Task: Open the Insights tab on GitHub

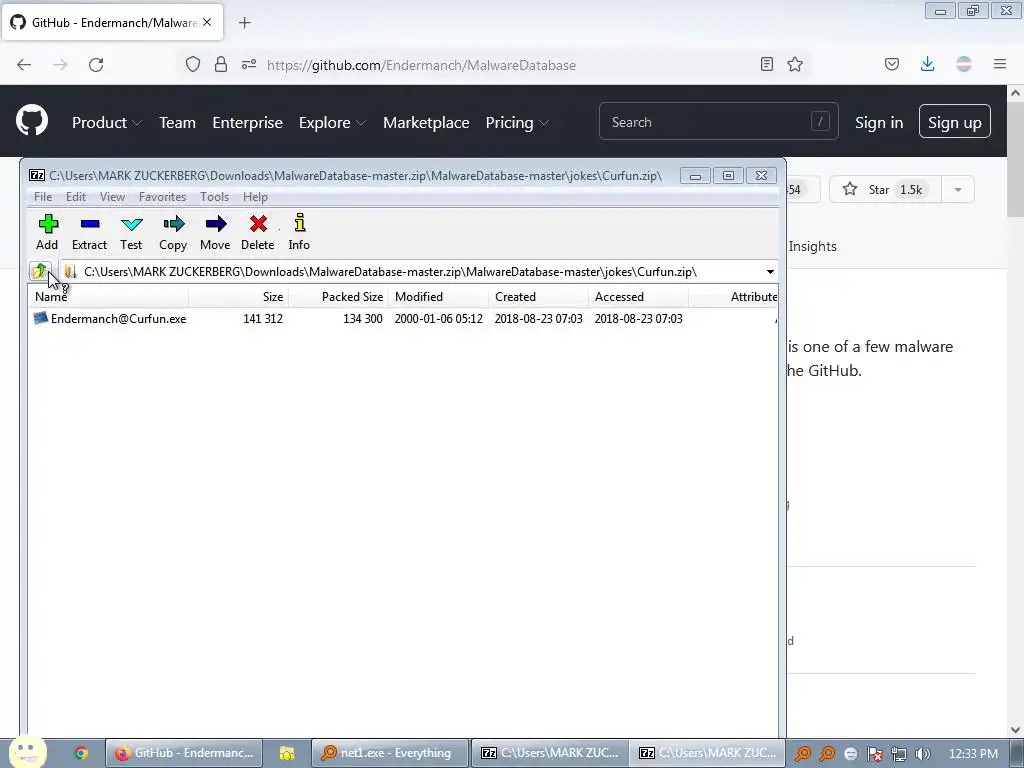Action: (812, 246)
